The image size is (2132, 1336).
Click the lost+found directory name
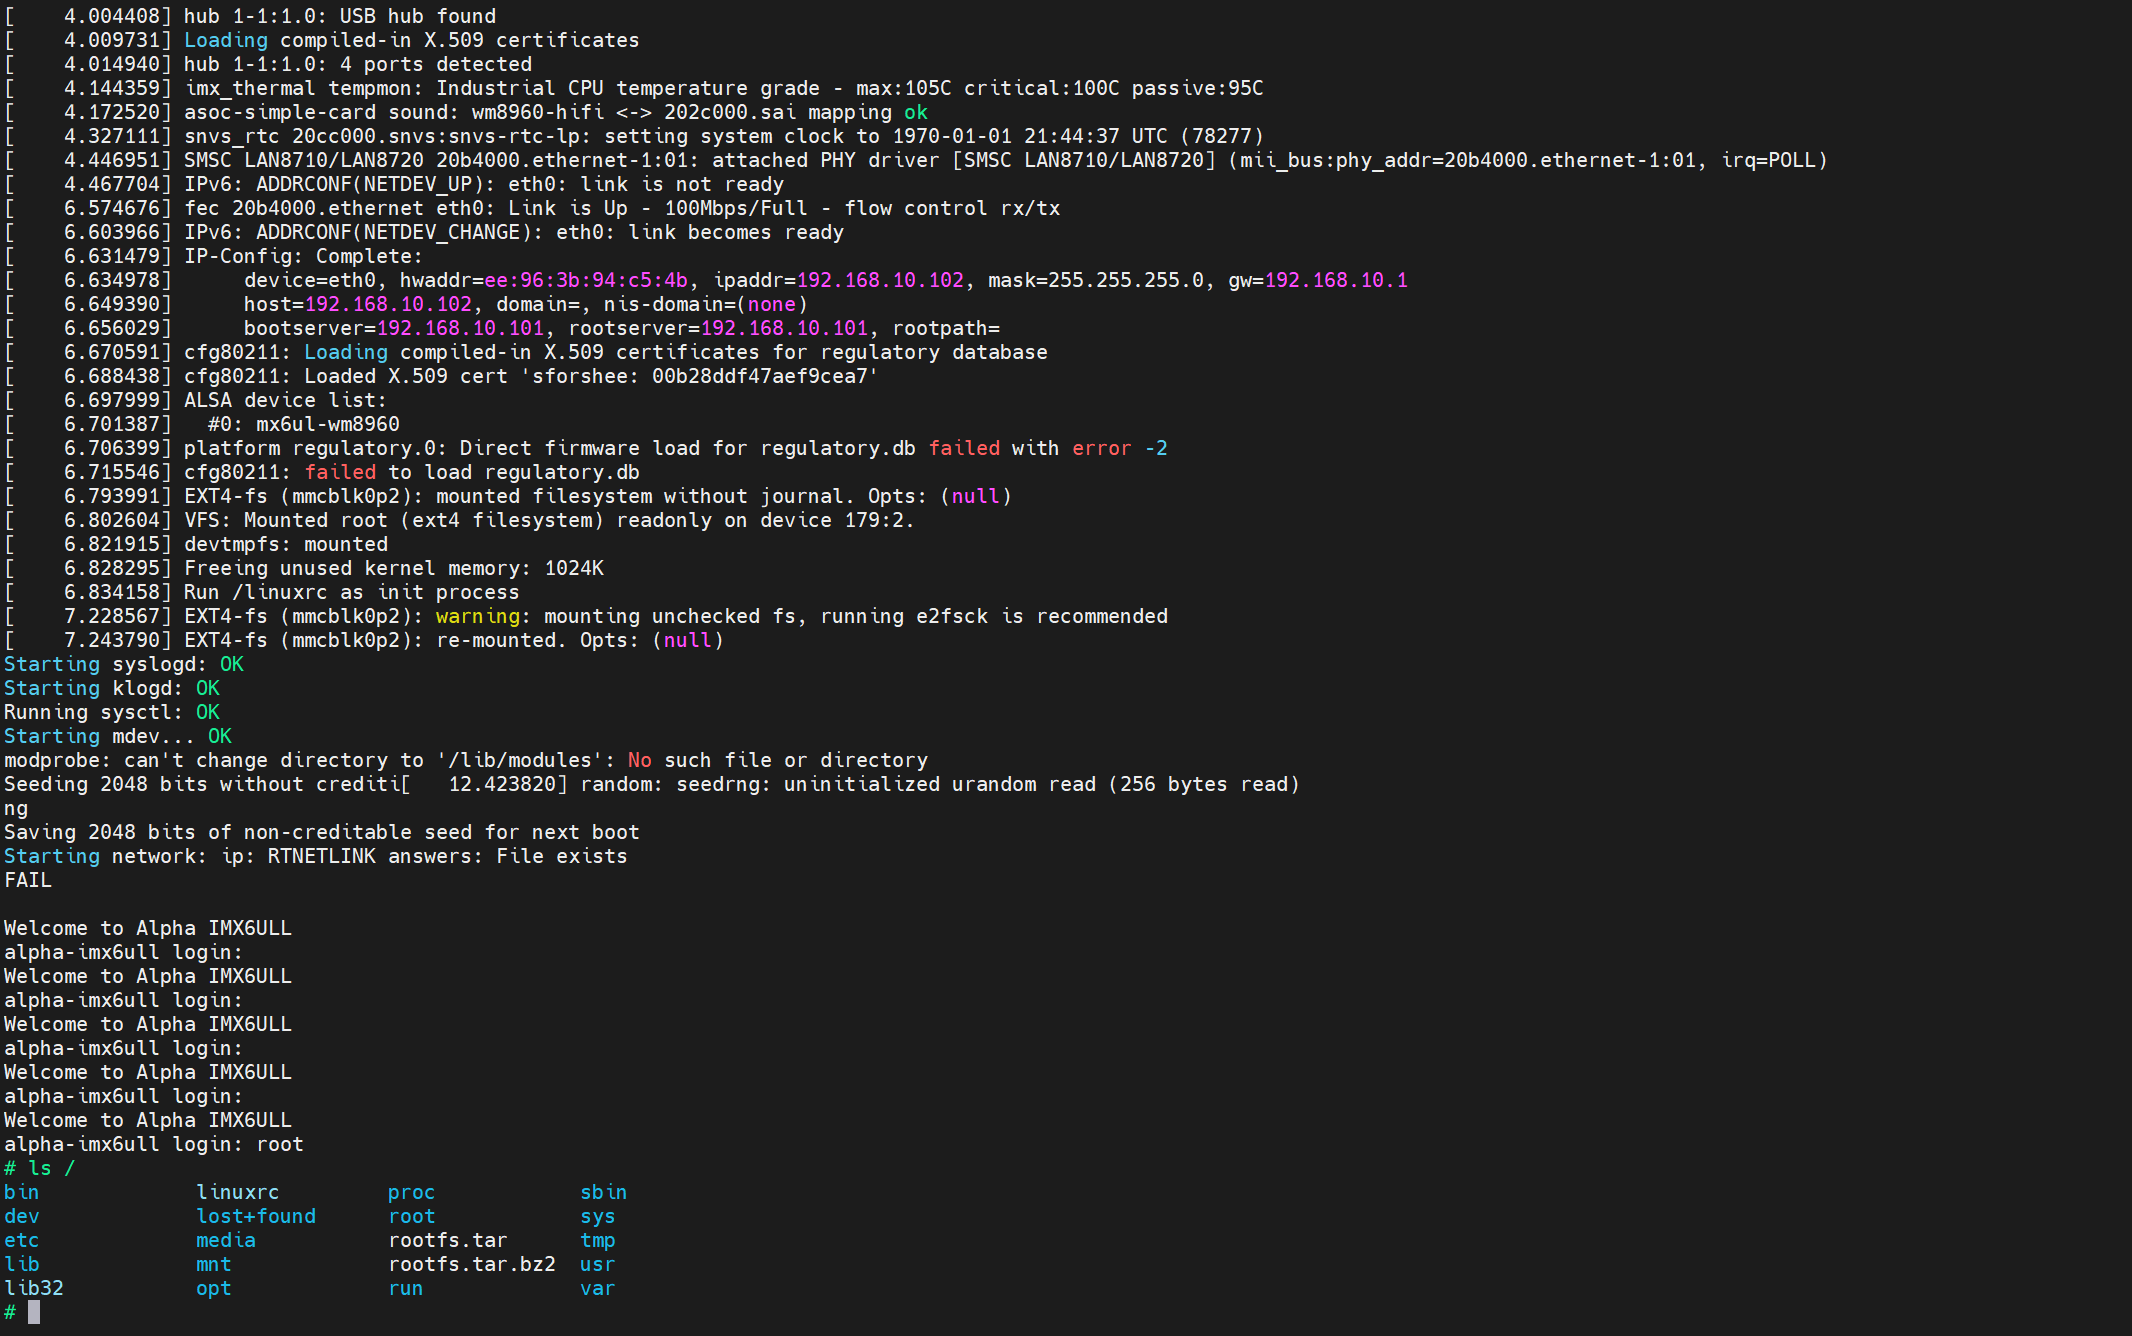click(x=255, y=1216)
